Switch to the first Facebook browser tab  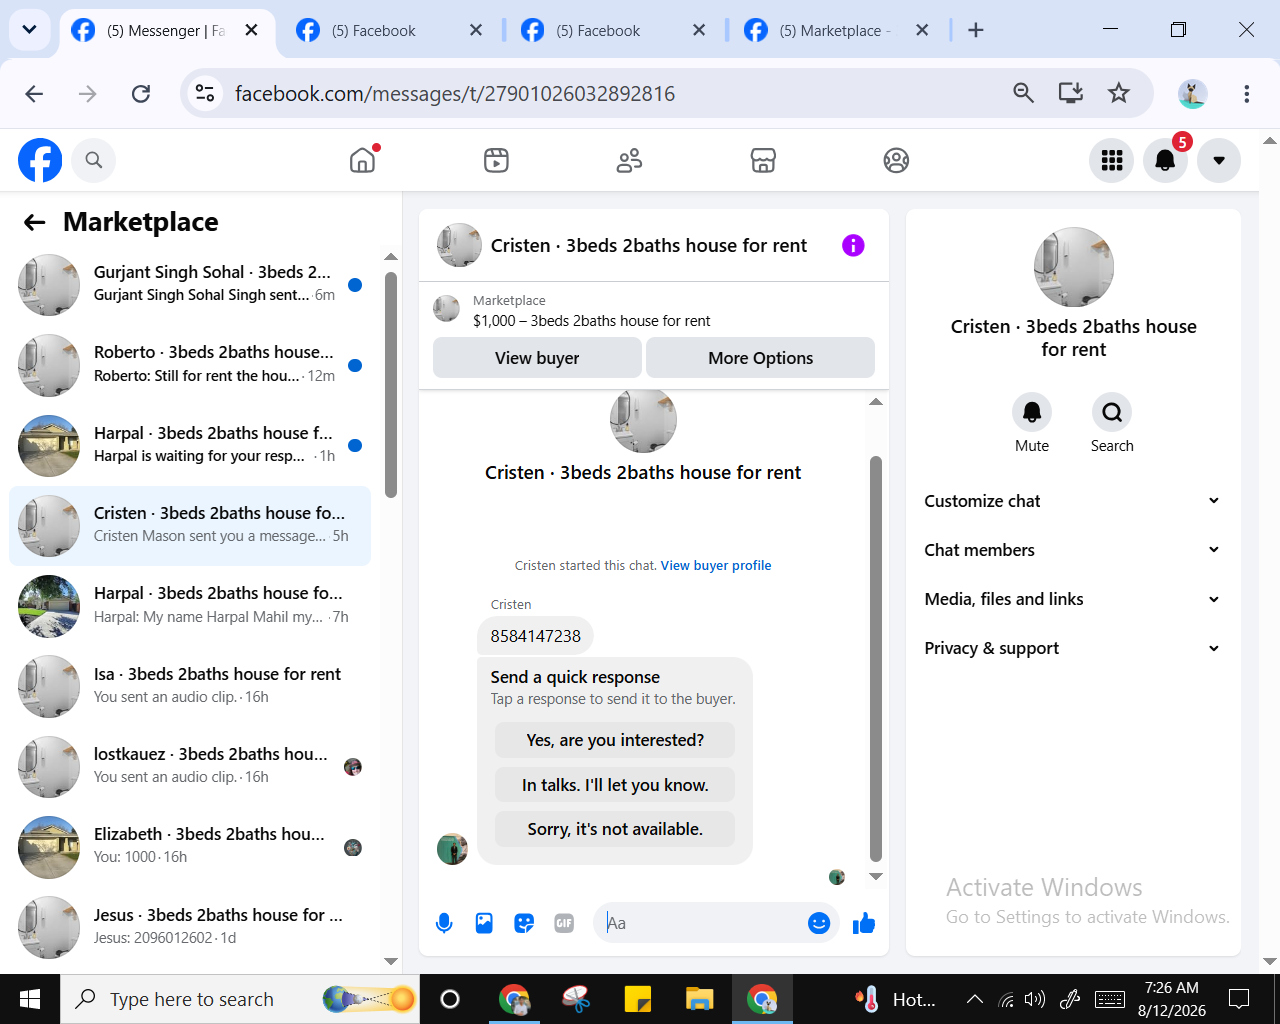point(390,30)
